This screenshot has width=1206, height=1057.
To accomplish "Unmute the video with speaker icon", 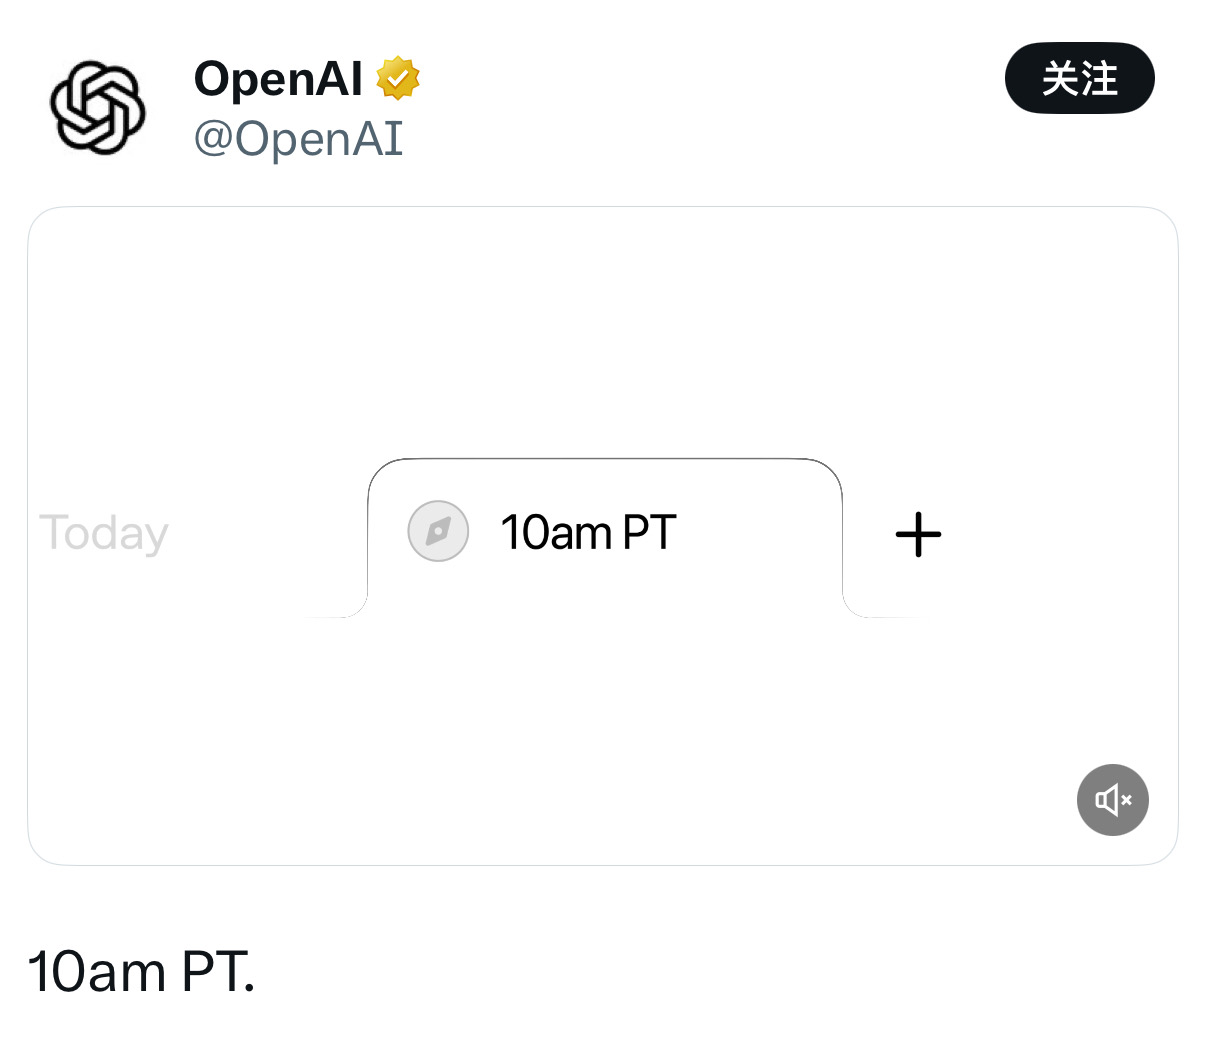I will point(1112,800).
